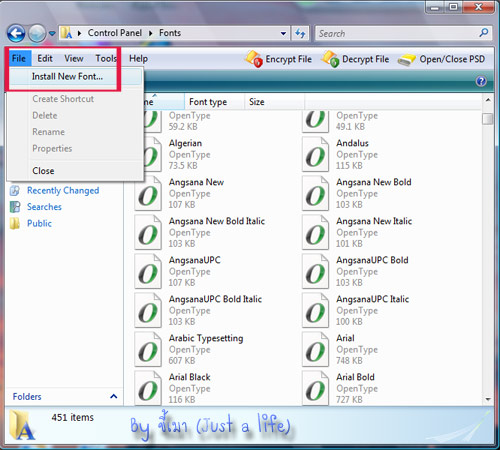This screenshot has width=500, height=450.
Task: Select the AngsanaUPC Bold font icon
Action: (315, 271)
